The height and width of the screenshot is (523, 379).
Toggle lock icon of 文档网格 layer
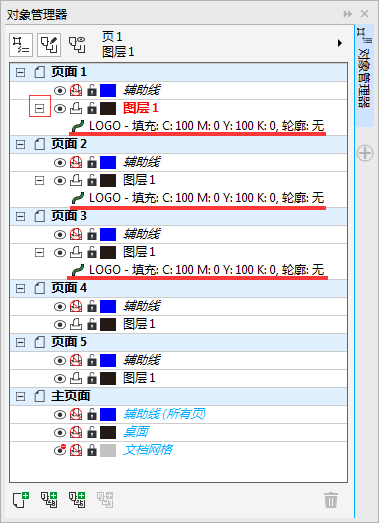(92, 451)
